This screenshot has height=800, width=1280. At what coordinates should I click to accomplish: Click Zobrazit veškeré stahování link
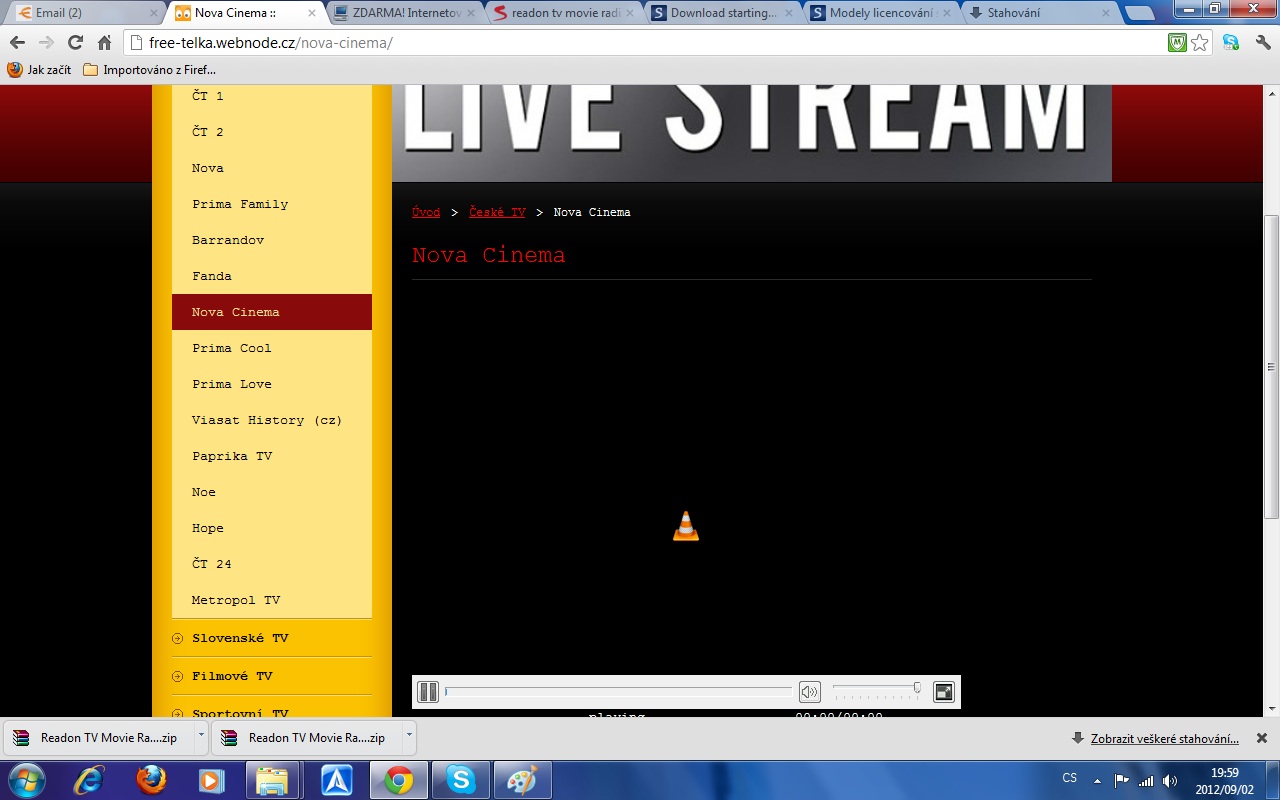click(1164, 739)
